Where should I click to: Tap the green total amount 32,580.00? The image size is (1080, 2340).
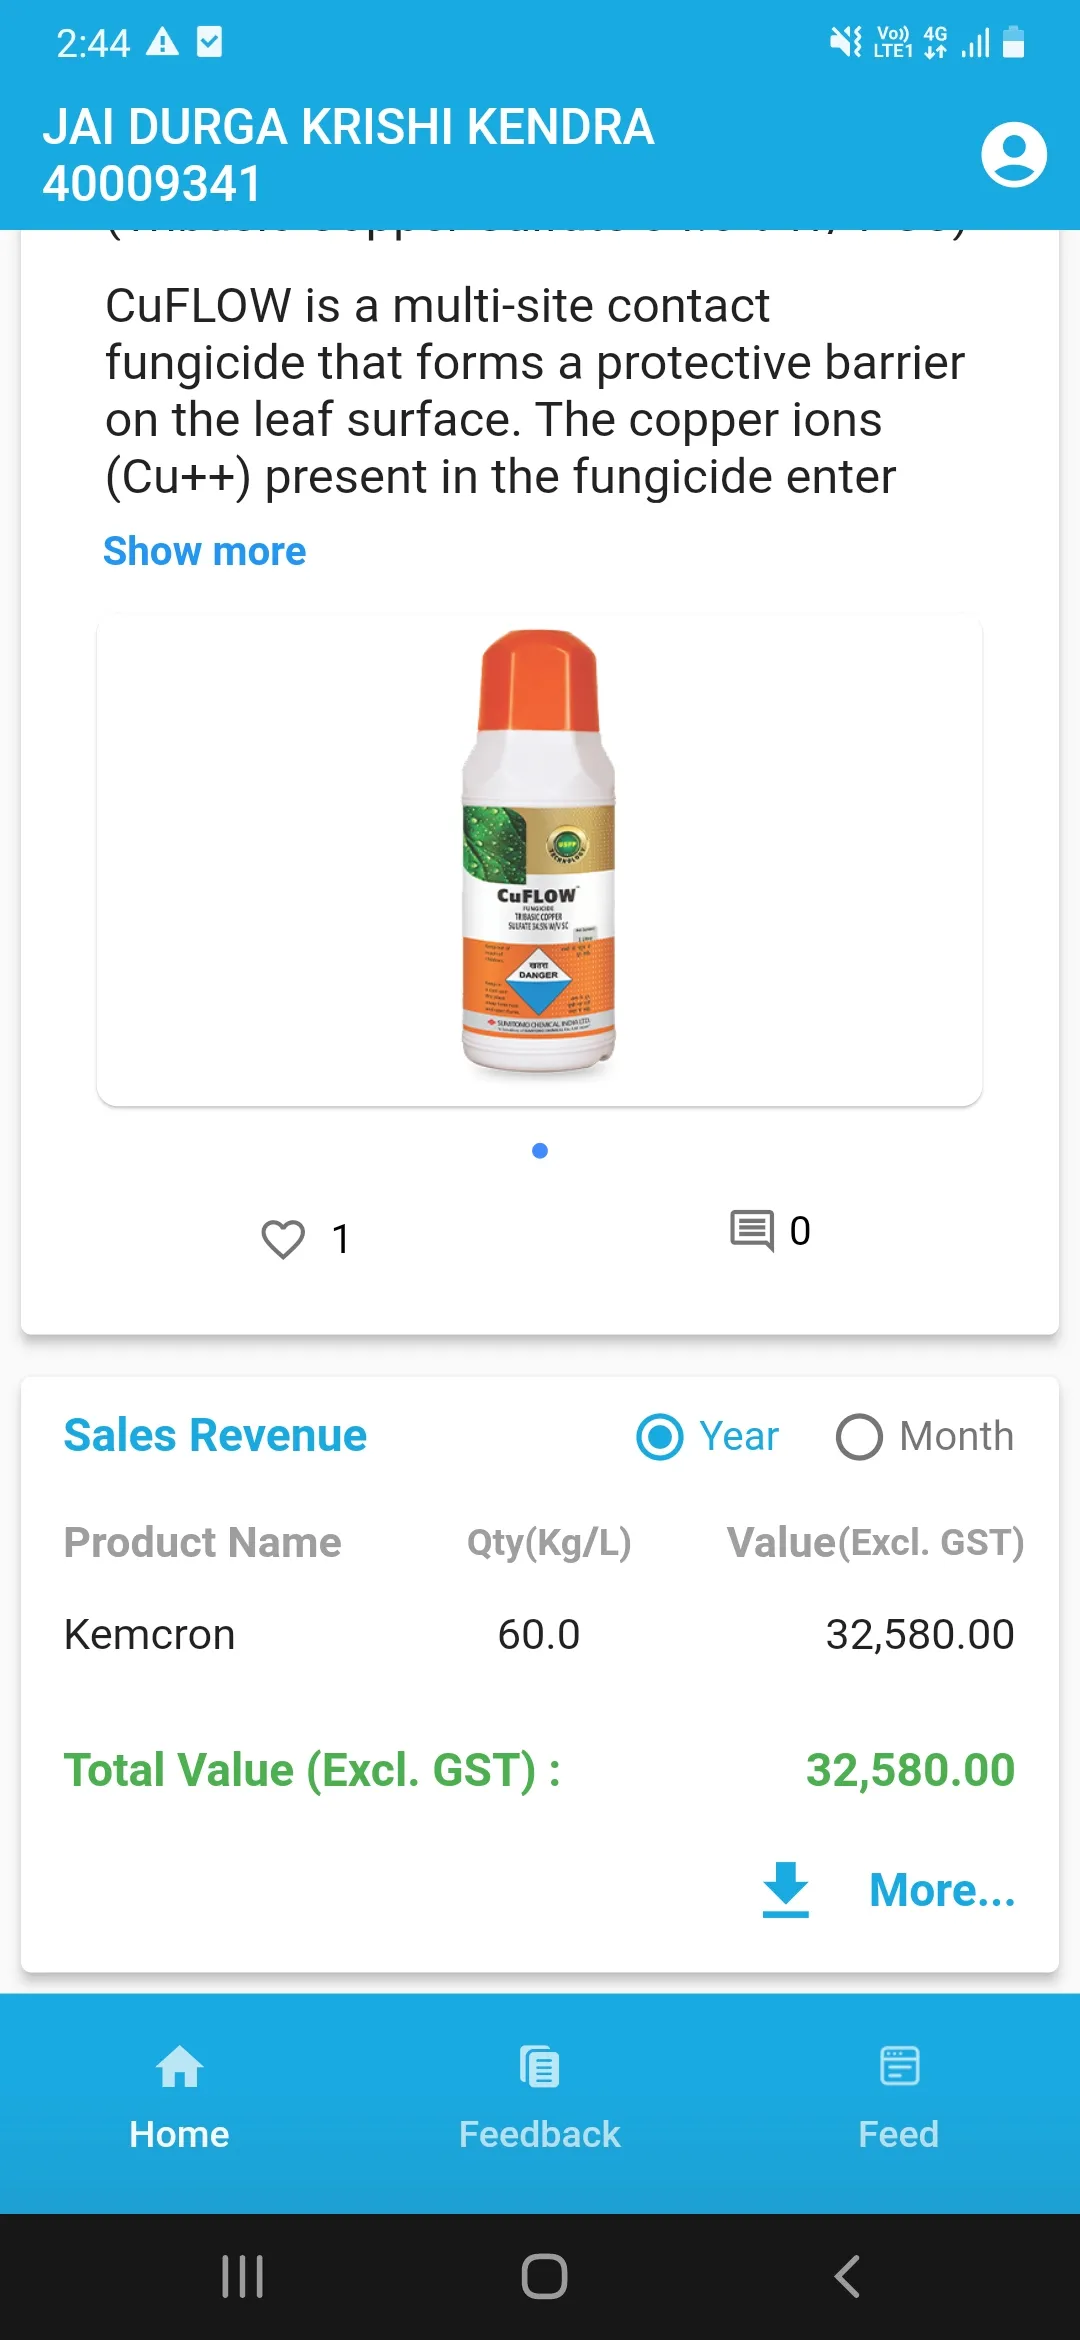tap(910, 1770)
